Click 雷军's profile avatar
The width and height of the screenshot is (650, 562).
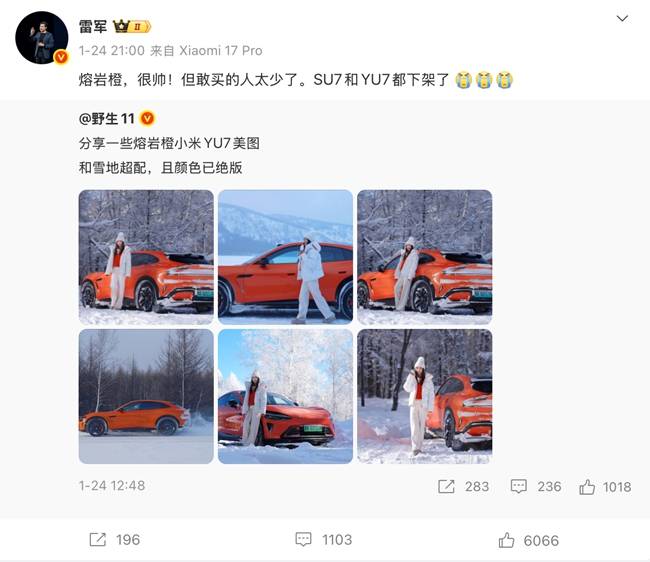pos(42,38)
